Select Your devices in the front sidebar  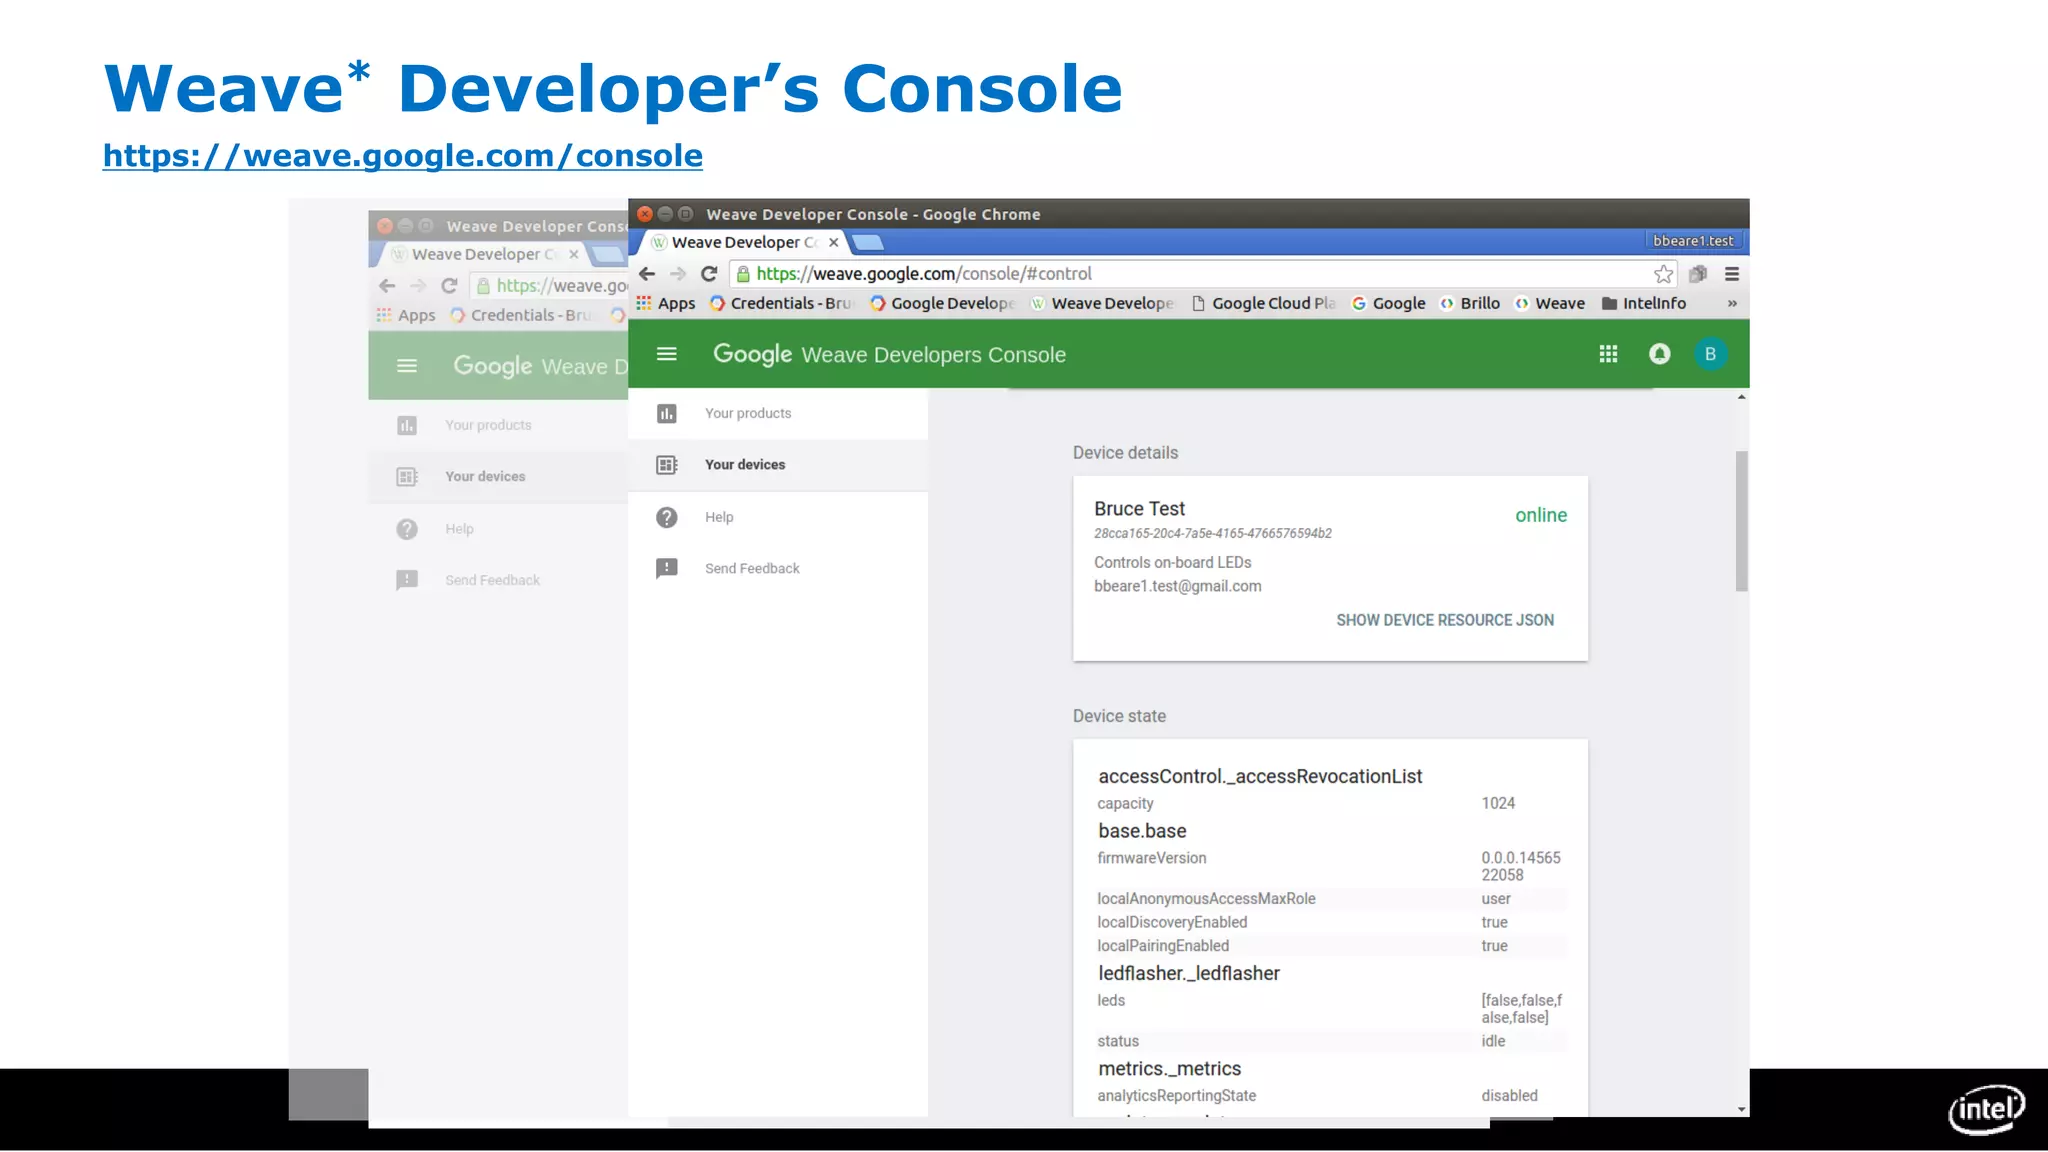point(778,465)
